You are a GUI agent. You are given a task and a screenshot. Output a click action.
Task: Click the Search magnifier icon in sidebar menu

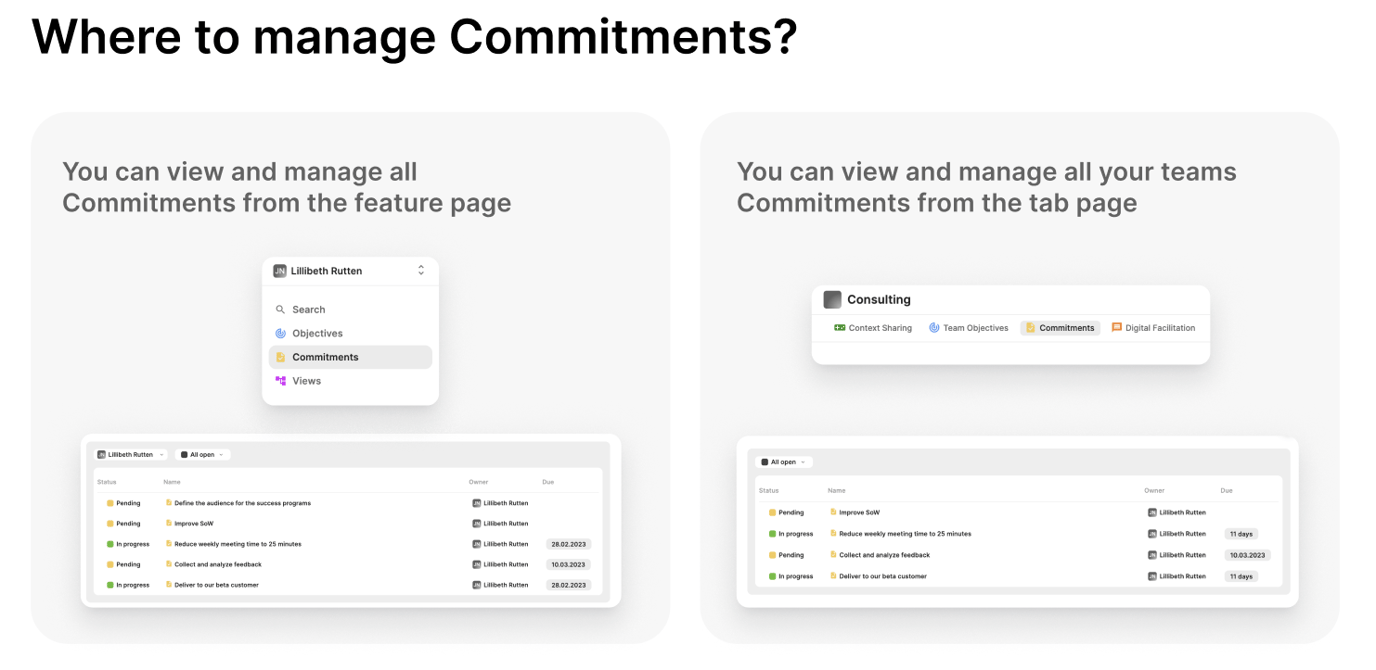pos(281,310)
